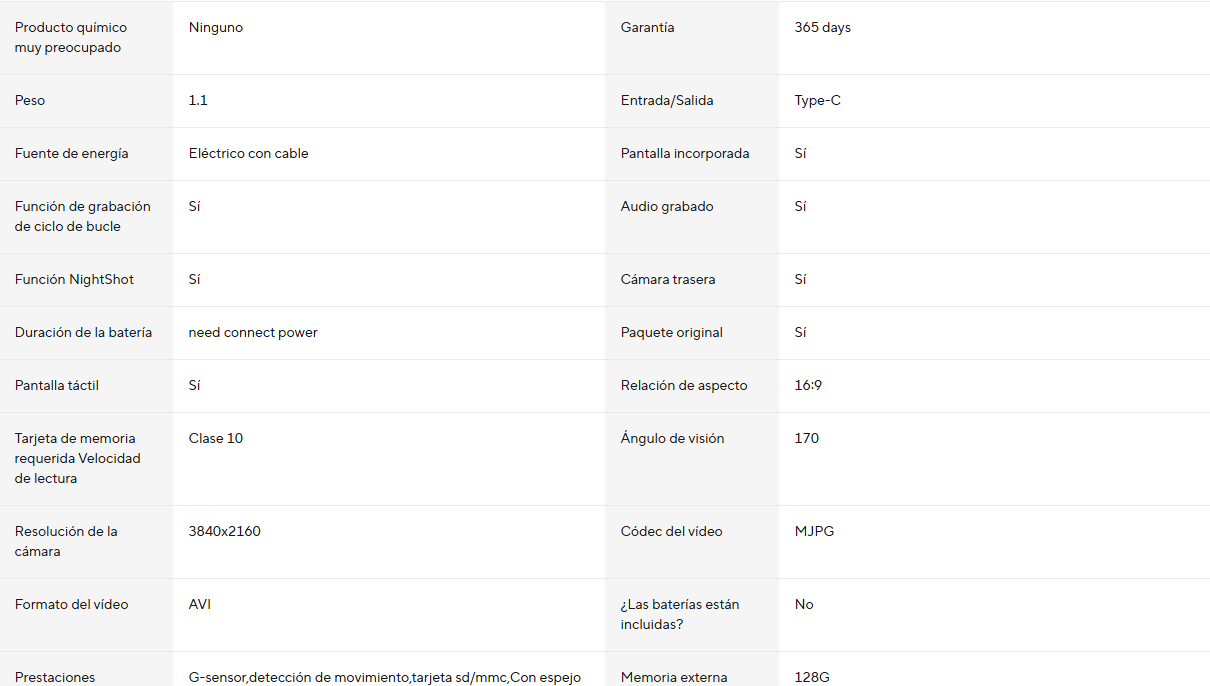The width and height of the screenshot is (1210, 686).
Task: Select the "365 days" warranty value
Action: pos(822,28)
